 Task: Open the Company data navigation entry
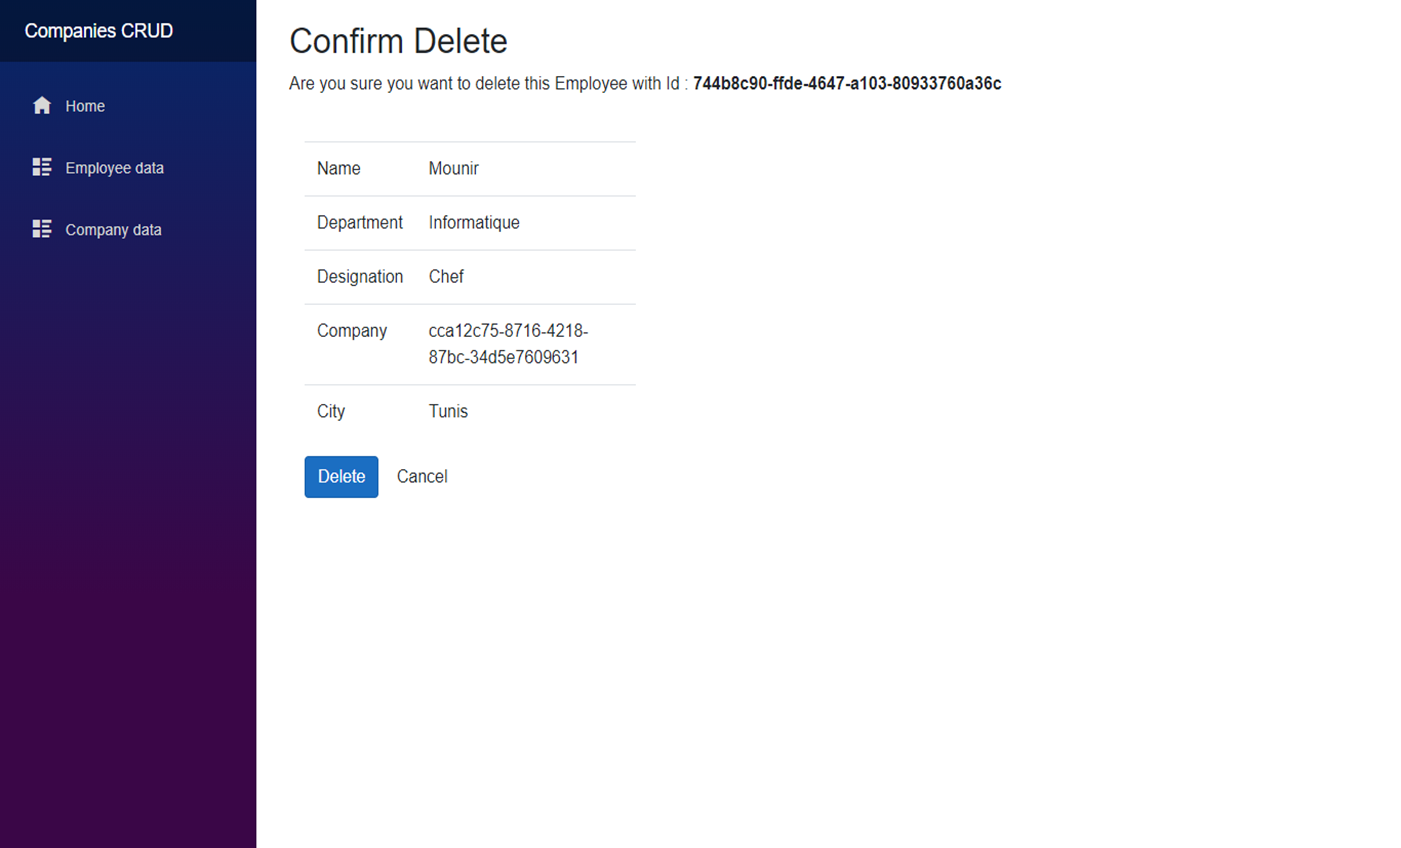113,229
